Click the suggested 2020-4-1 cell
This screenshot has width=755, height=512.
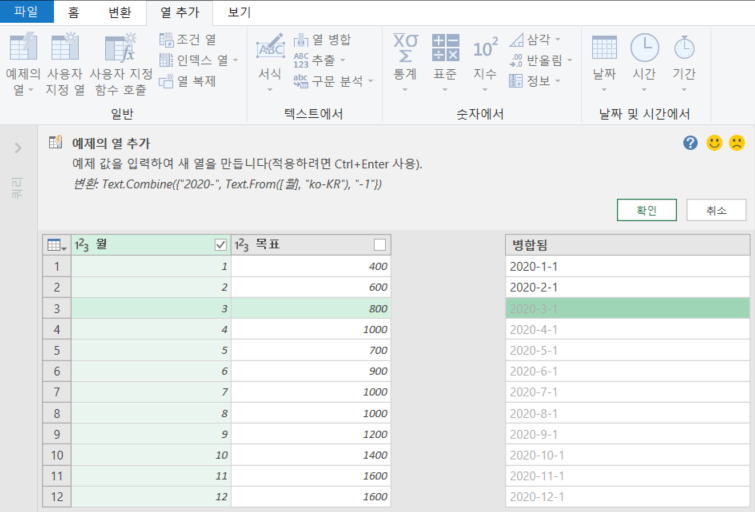(x=627, y=329)
